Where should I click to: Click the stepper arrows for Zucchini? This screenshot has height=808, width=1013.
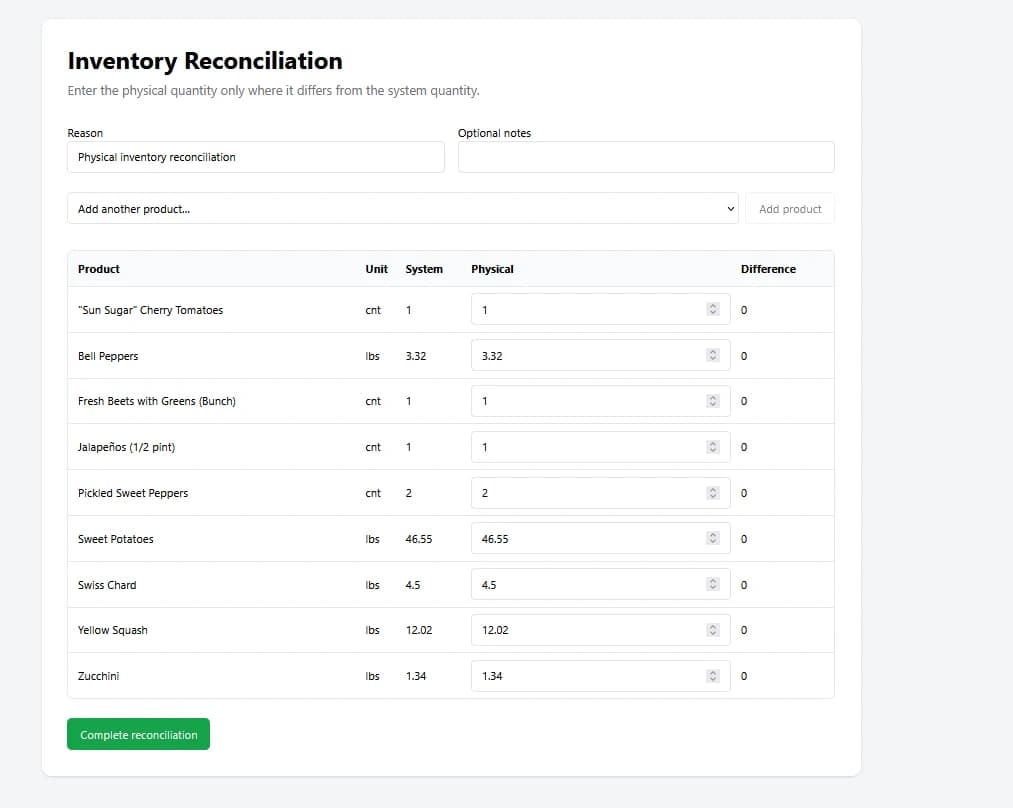click(713, 676)
